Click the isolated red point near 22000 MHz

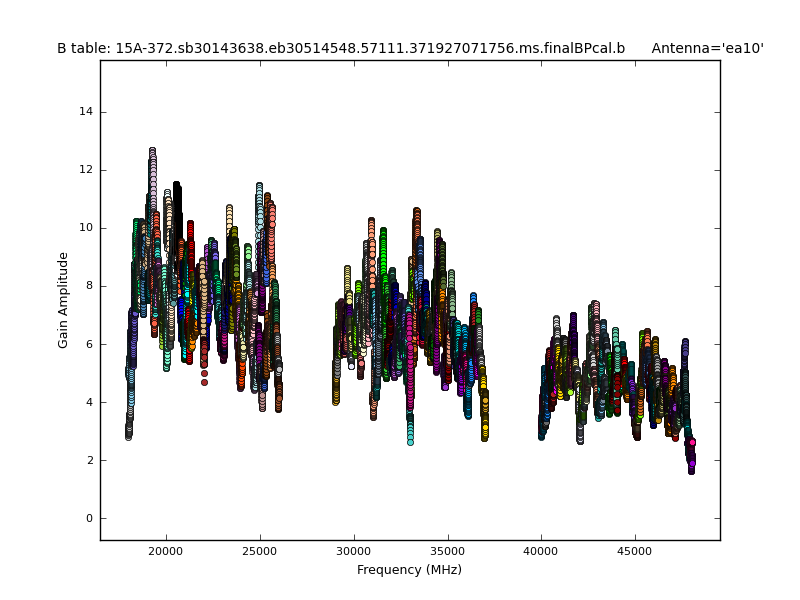[x=204, y=381]
